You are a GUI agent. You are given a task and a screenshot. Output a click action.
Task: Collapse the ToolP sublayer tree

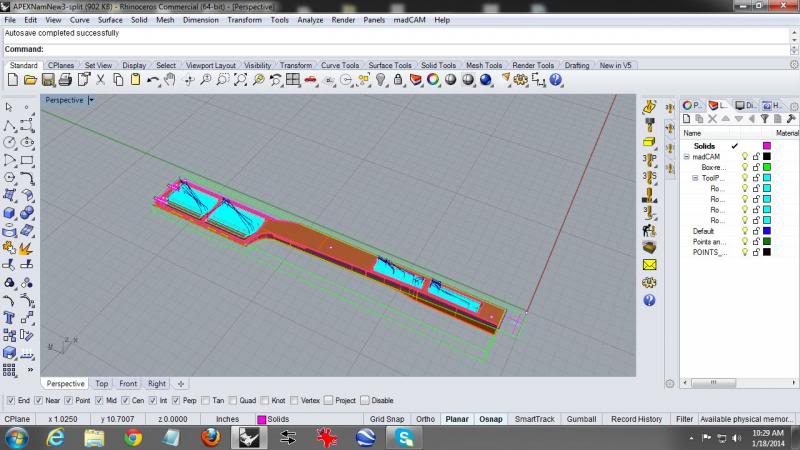click(695, 178)
